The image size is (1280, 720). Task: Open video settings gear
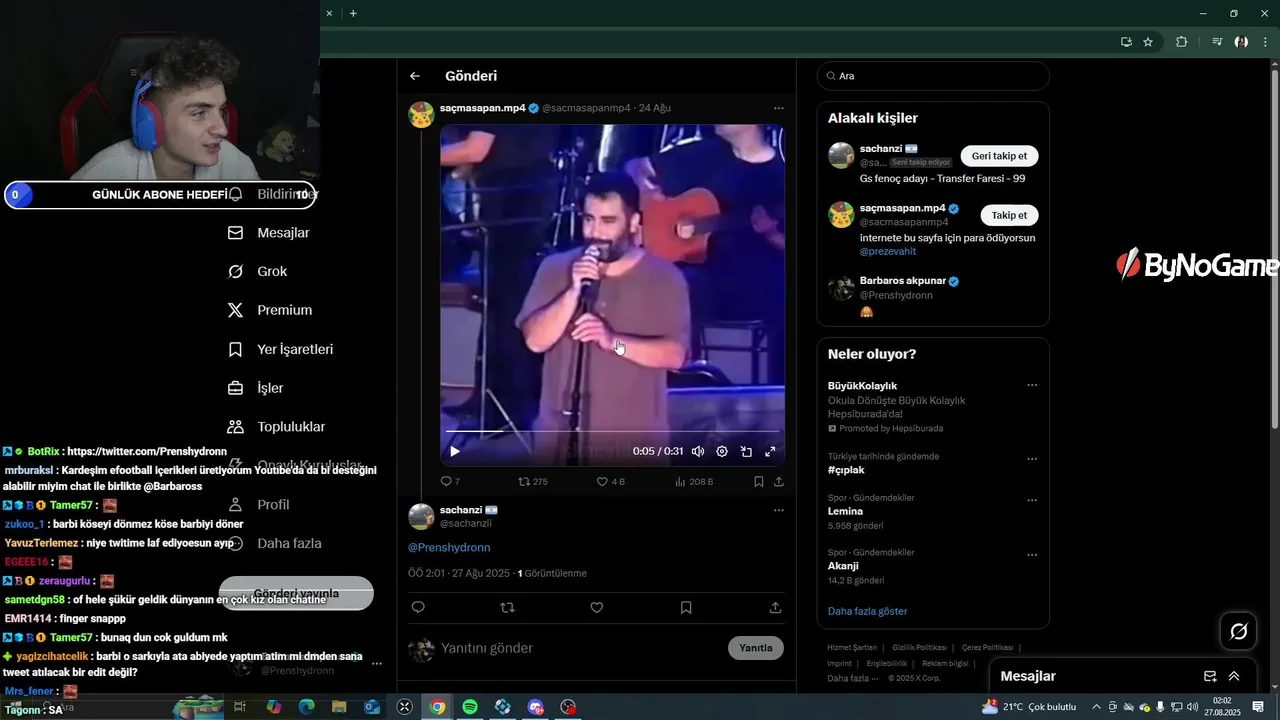(x=722, y=451)
